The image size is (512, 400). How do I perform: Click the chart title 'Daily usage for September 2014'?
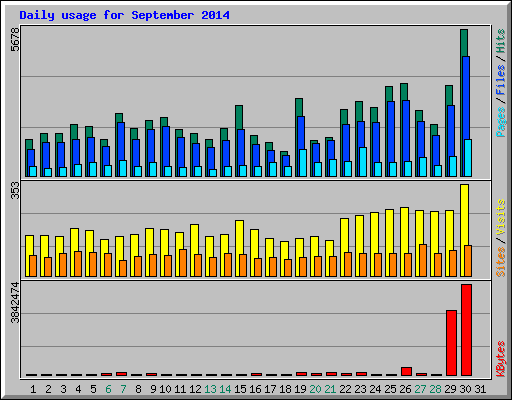(x=124, y=15)
